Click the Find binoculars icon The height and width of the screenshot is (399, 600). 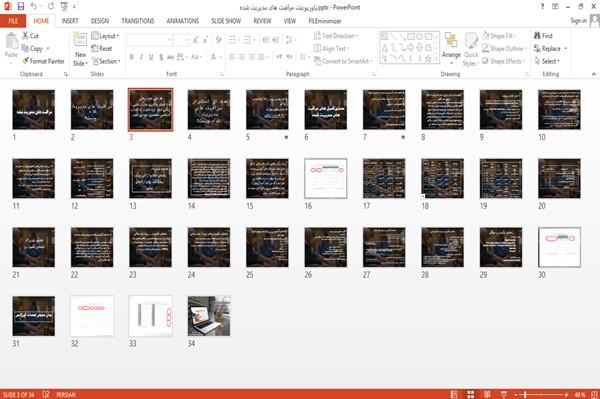[x=537, y=36]
